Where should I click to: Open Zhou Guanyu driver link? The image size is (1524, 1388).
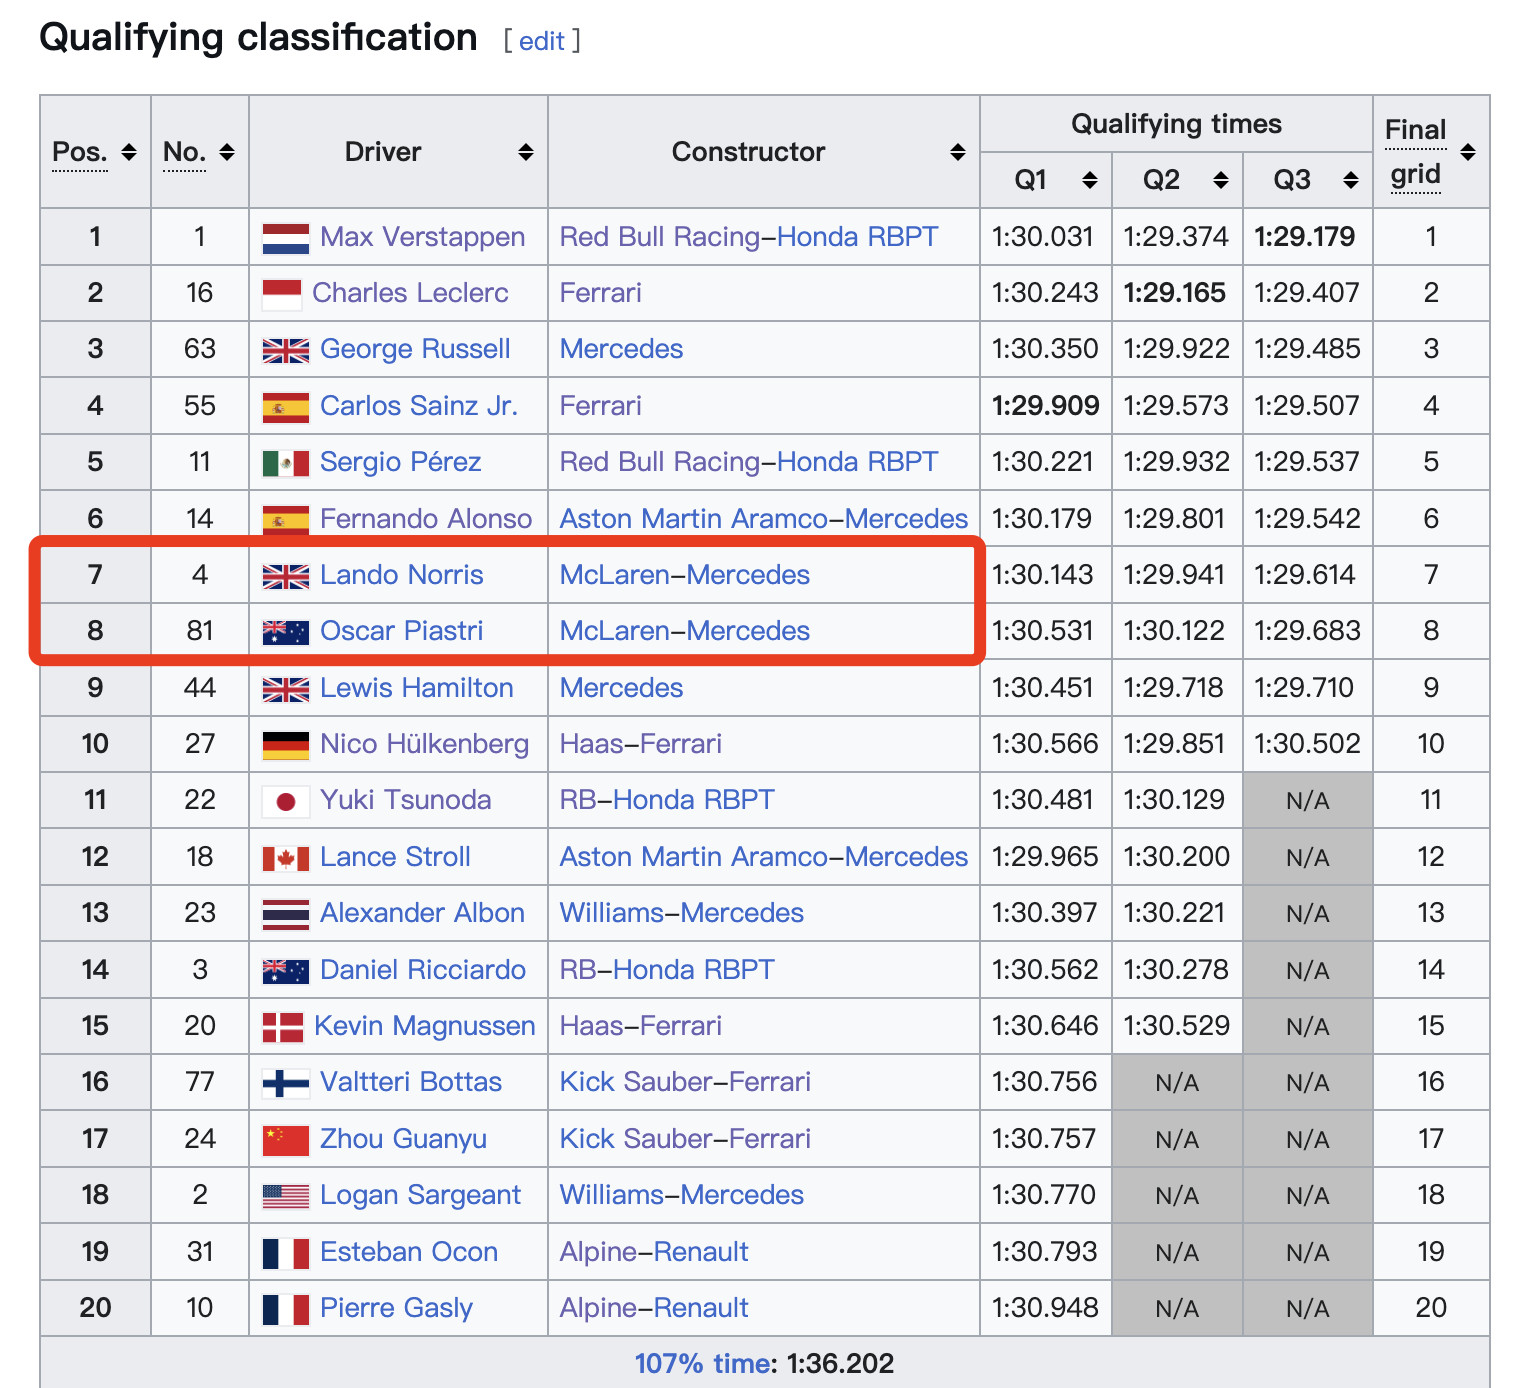pos(403,1139)
